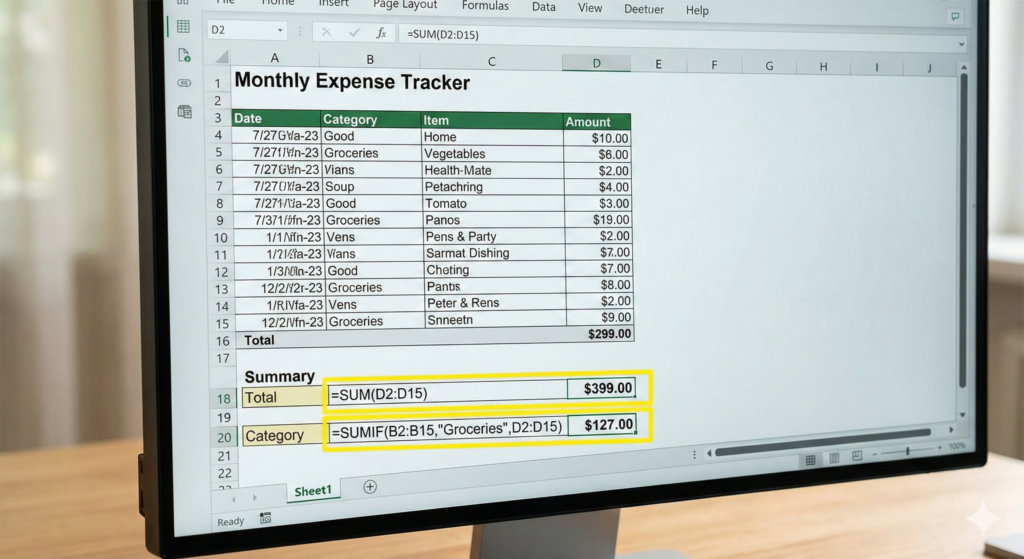The height and width of the screenshot is (559, 1024).
Task: Click the yellow Category label cell in row 20
Action: click(282, 436)
